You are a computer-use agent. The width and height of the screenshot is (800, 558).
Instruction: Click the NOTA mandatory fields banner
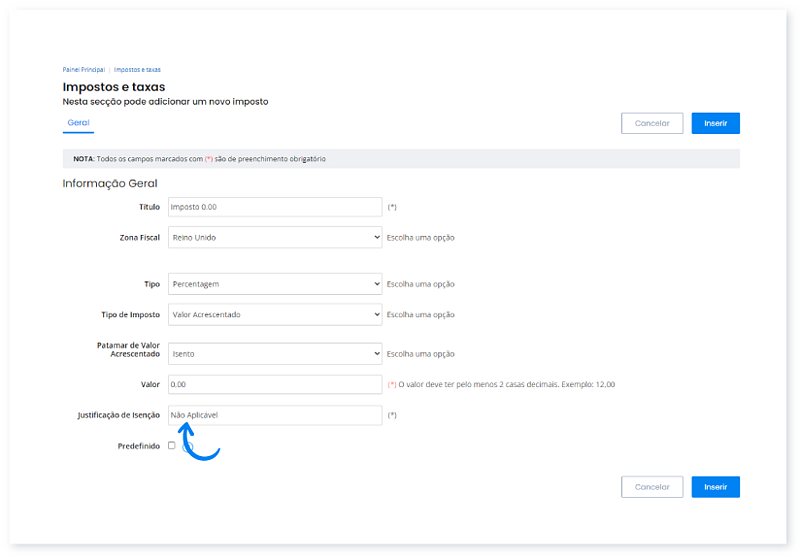(x=400, y=159)
